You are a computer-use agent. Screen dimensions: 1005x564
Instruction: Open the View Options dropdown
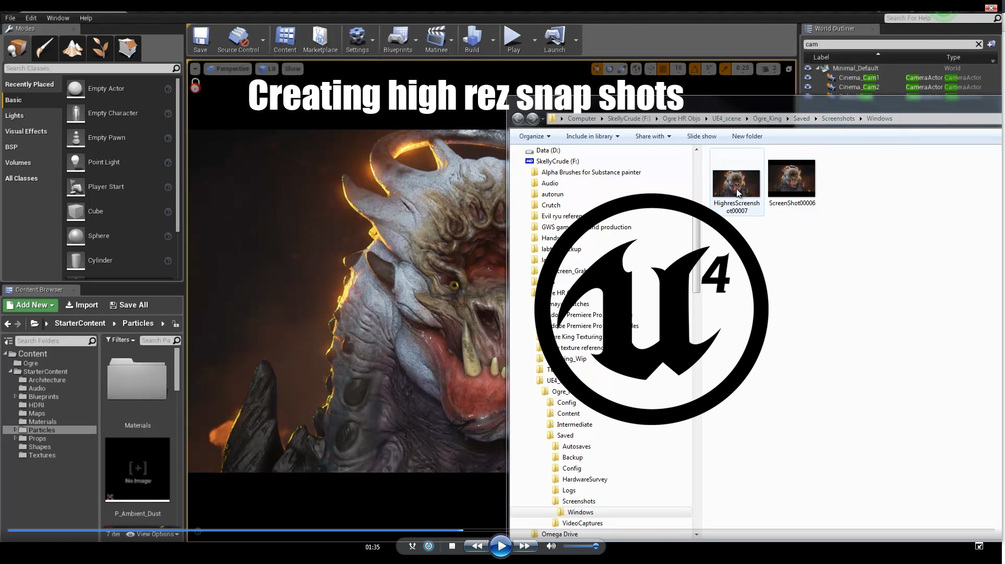click(153, 534)
